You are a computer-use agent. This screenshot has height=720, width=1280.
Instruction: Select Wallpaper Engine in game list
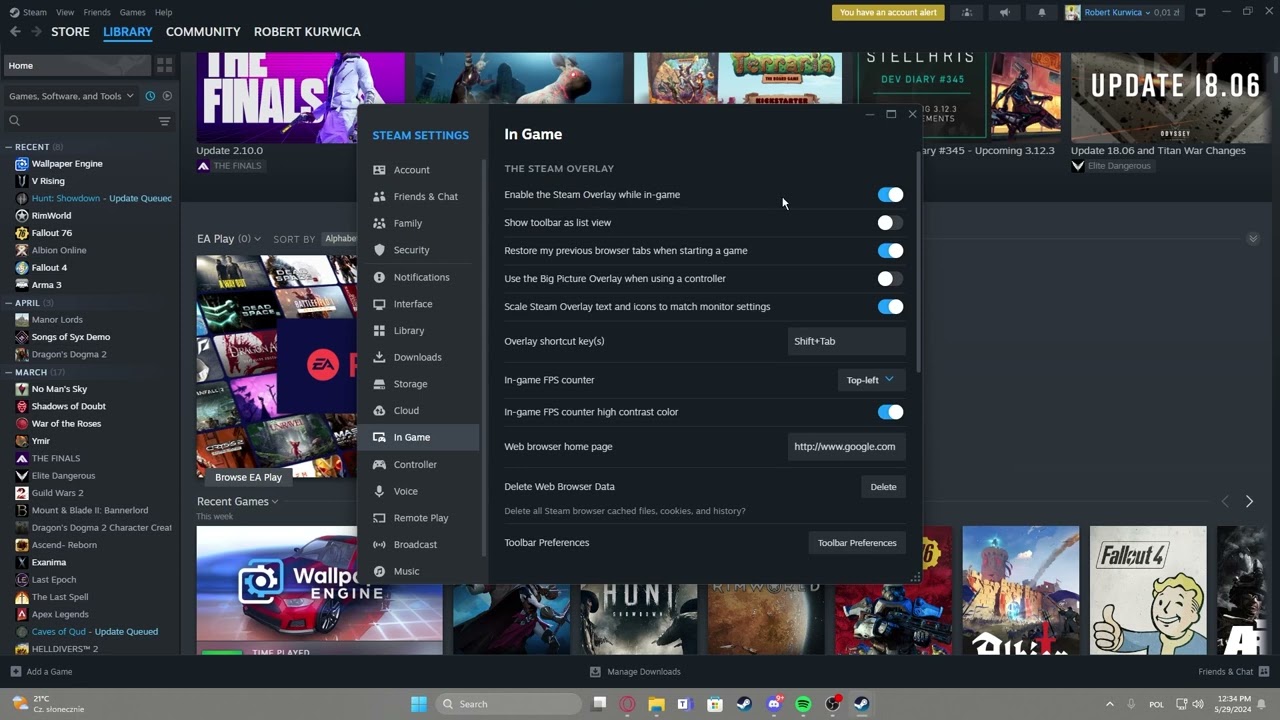point(67,164)
